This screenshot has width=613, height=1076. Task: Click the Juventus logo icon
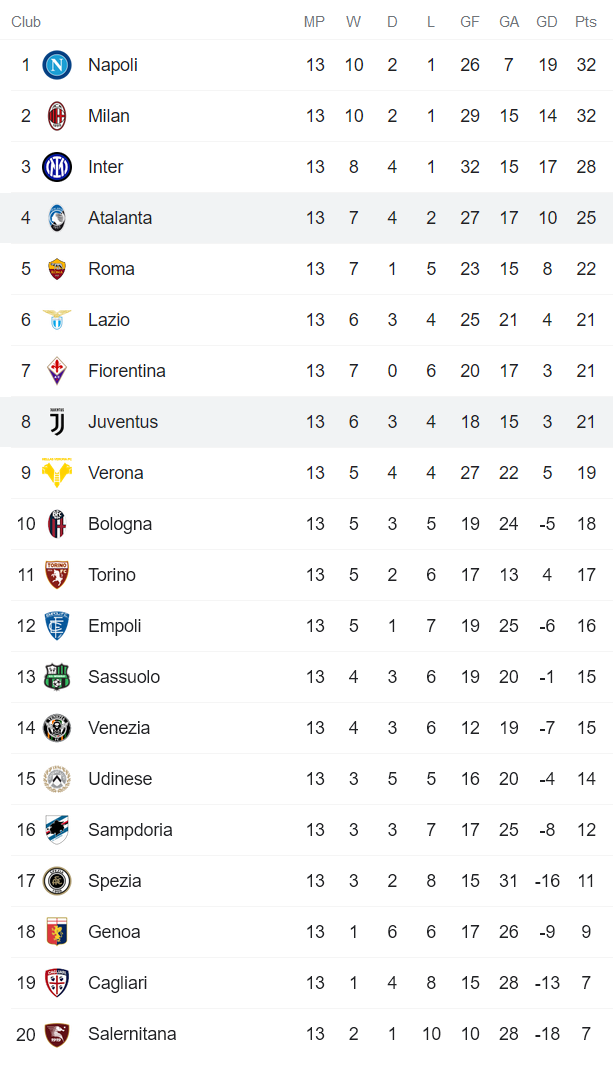(x=57, y=422)
